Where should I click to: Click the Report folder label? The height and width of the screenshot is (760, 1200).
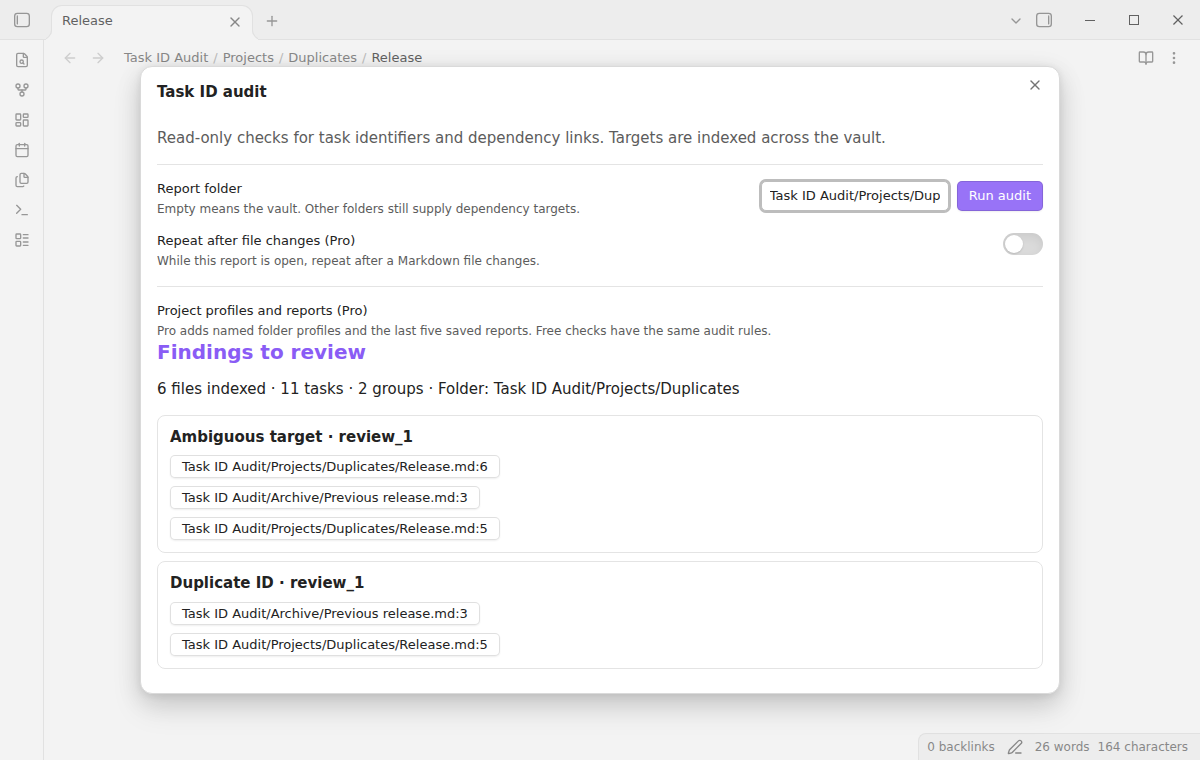199,188
